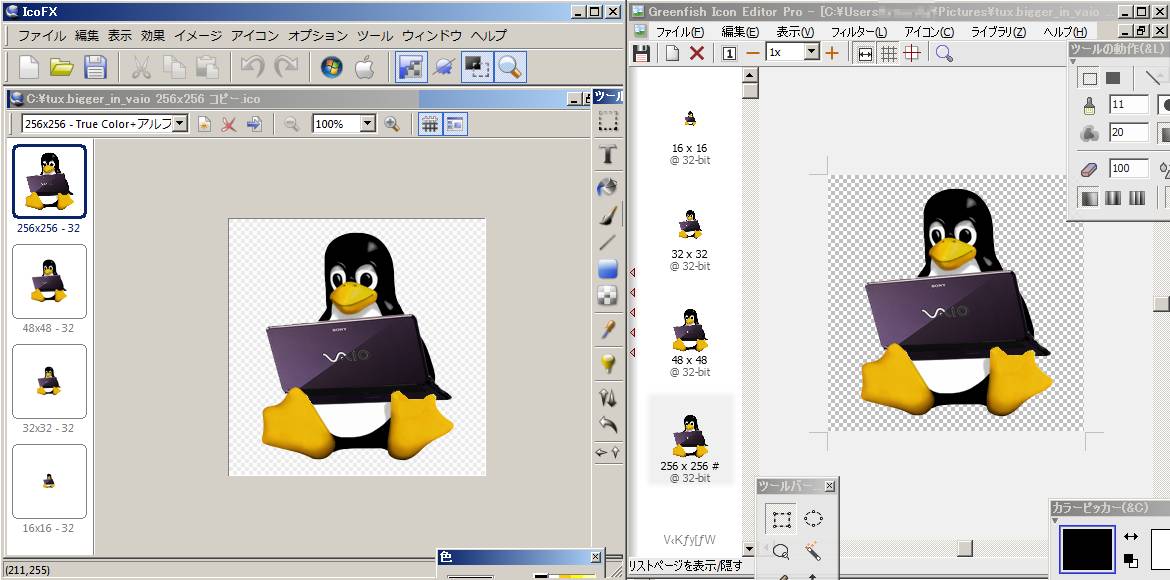Toggle the crossed-out globe icon in IcoFX
The width and height of the screenshot is (1170, 580).
(444, 67)
